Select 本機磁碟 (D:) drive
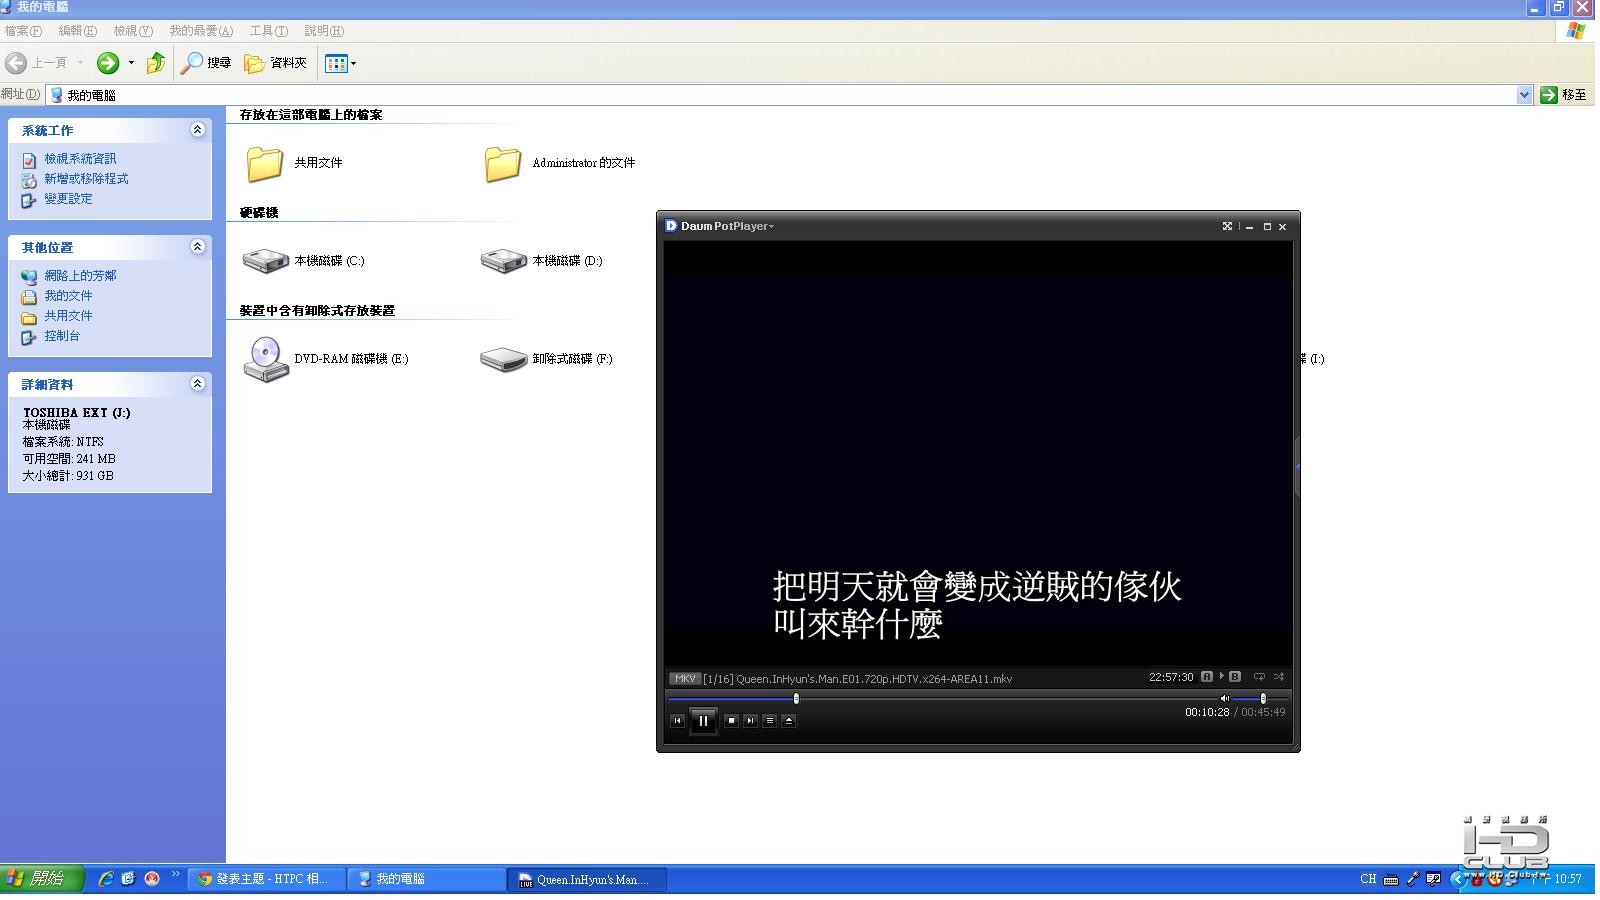1600x900 pixels. 541,261
